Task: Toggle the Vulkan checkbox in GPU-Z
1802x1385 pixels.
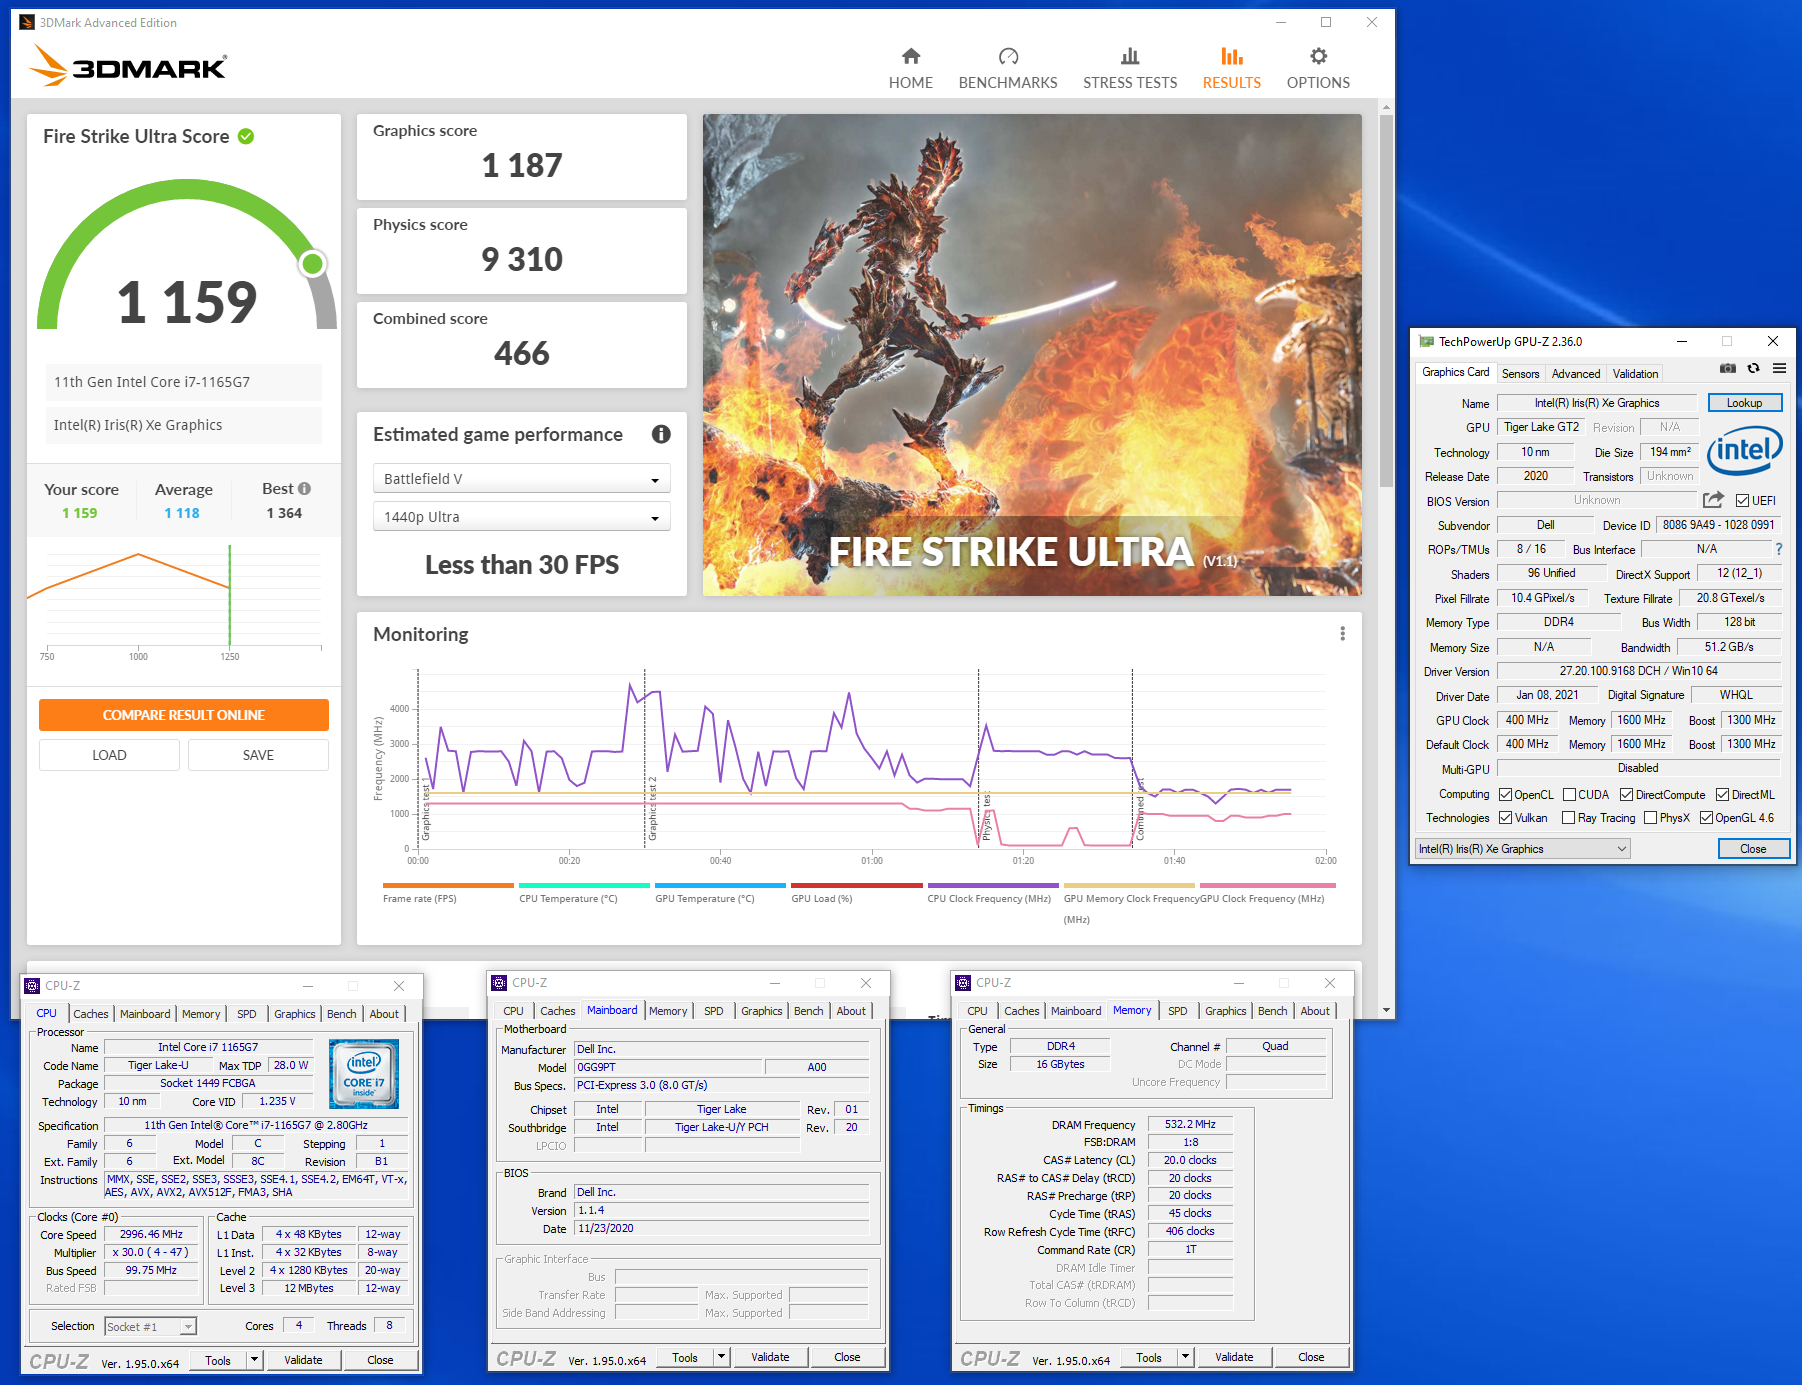Action: 1505,818
